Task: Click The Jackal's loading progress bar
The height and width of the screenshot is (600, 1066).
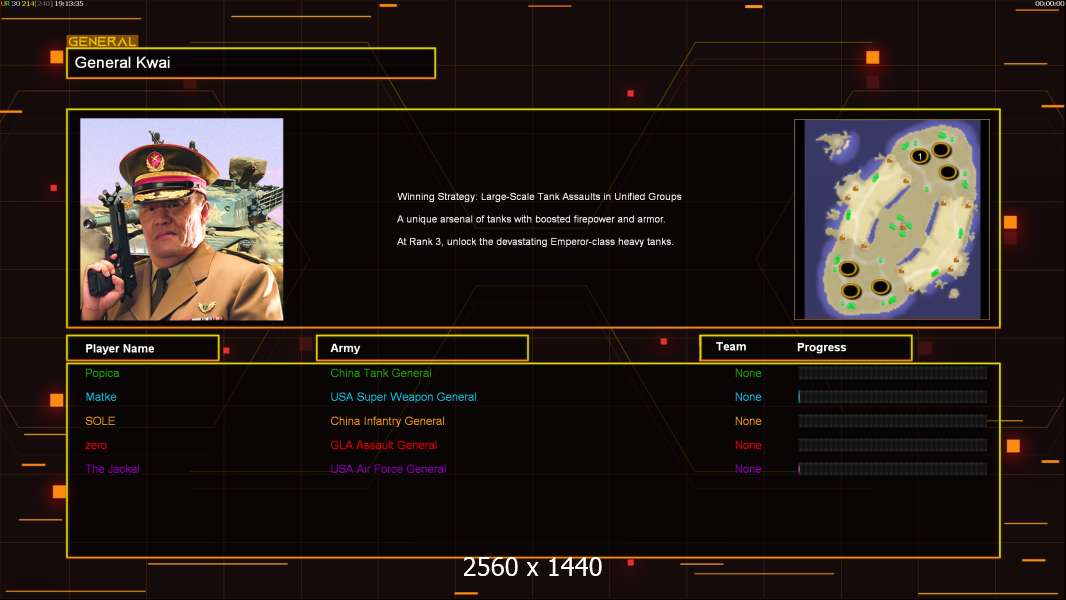Action: pyautogui.click(x=892, y=469)
